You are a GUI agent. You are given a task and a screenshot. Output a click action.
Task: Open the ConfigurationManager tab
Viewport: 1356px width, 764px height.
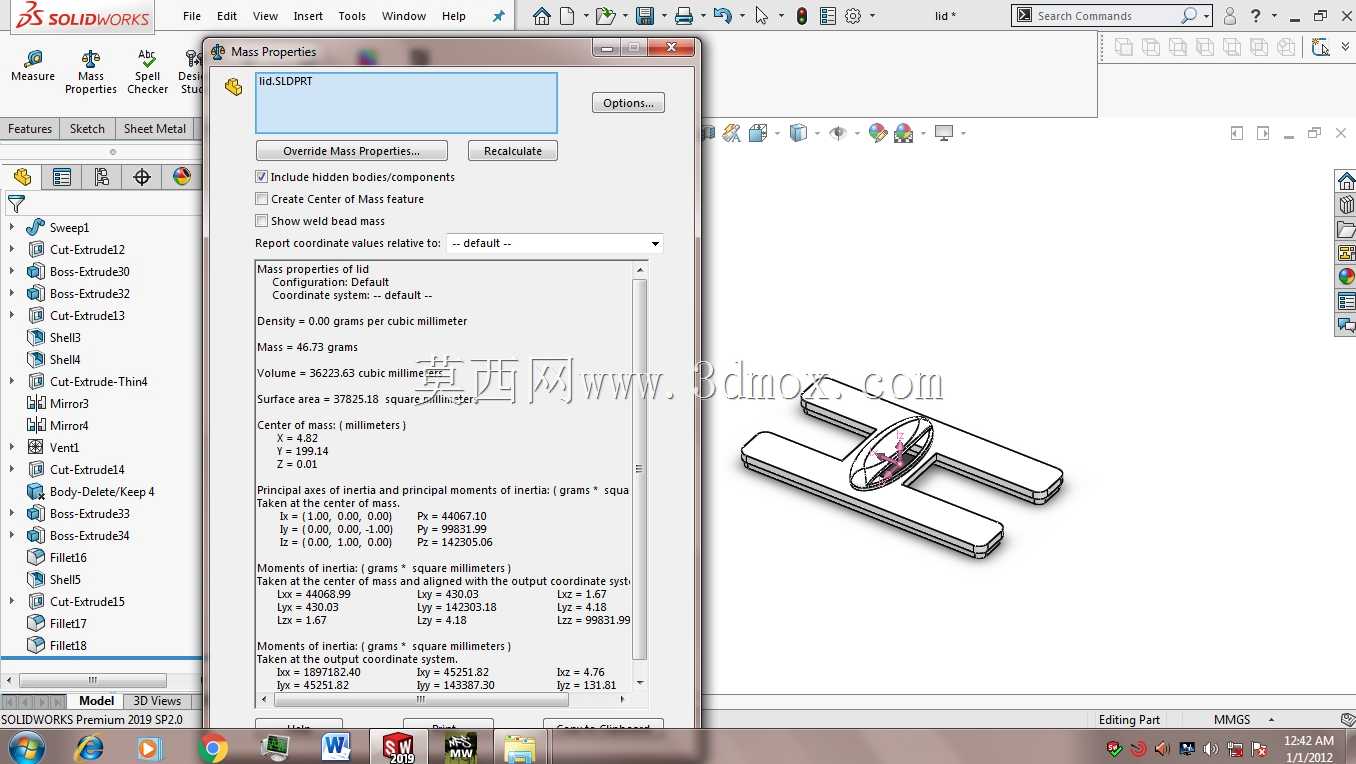(x=102, y=177)
